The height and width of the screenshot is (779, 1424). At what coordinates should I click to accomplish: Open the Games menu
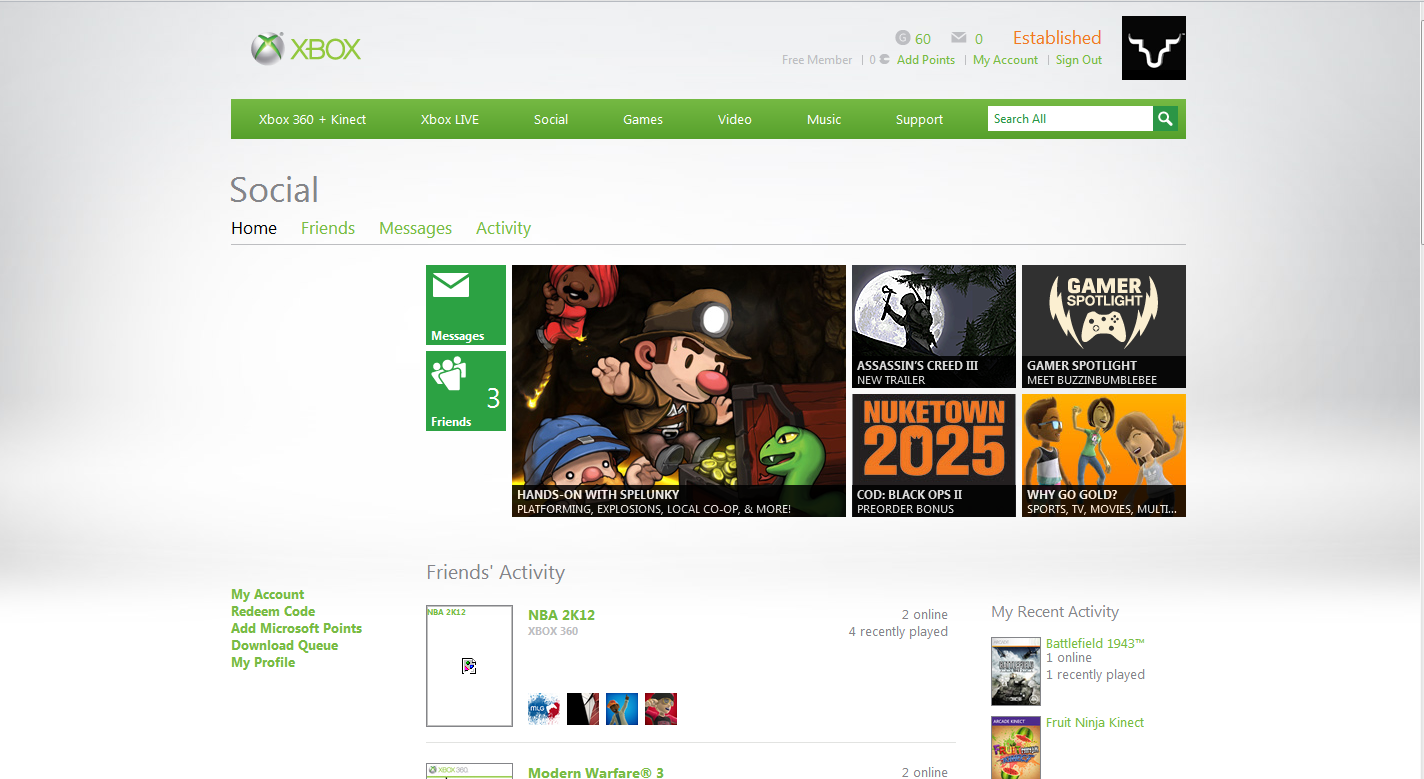point(643,119)
